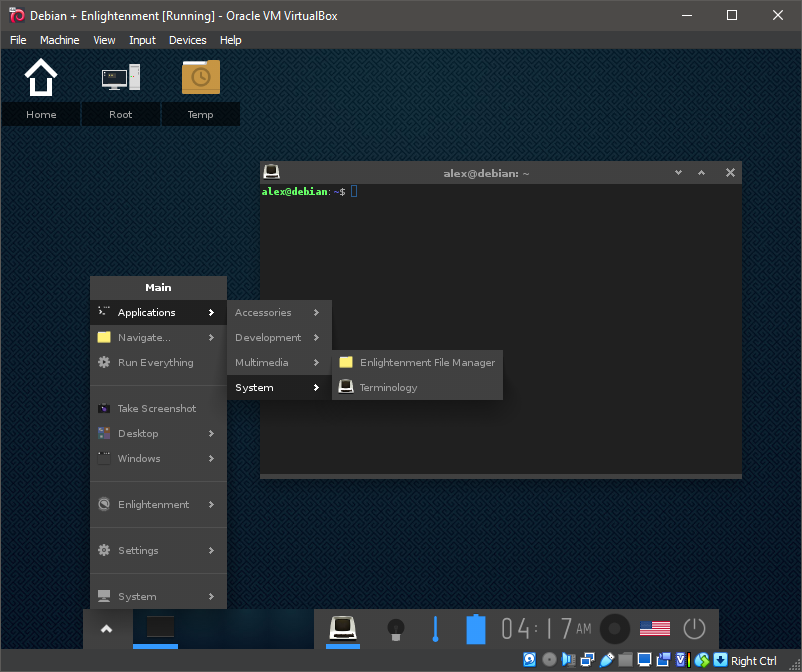Viewport: 802px width, 672px height.
Task: Click the backlight bulb icon in shelf
Action: tap(395, 629)
